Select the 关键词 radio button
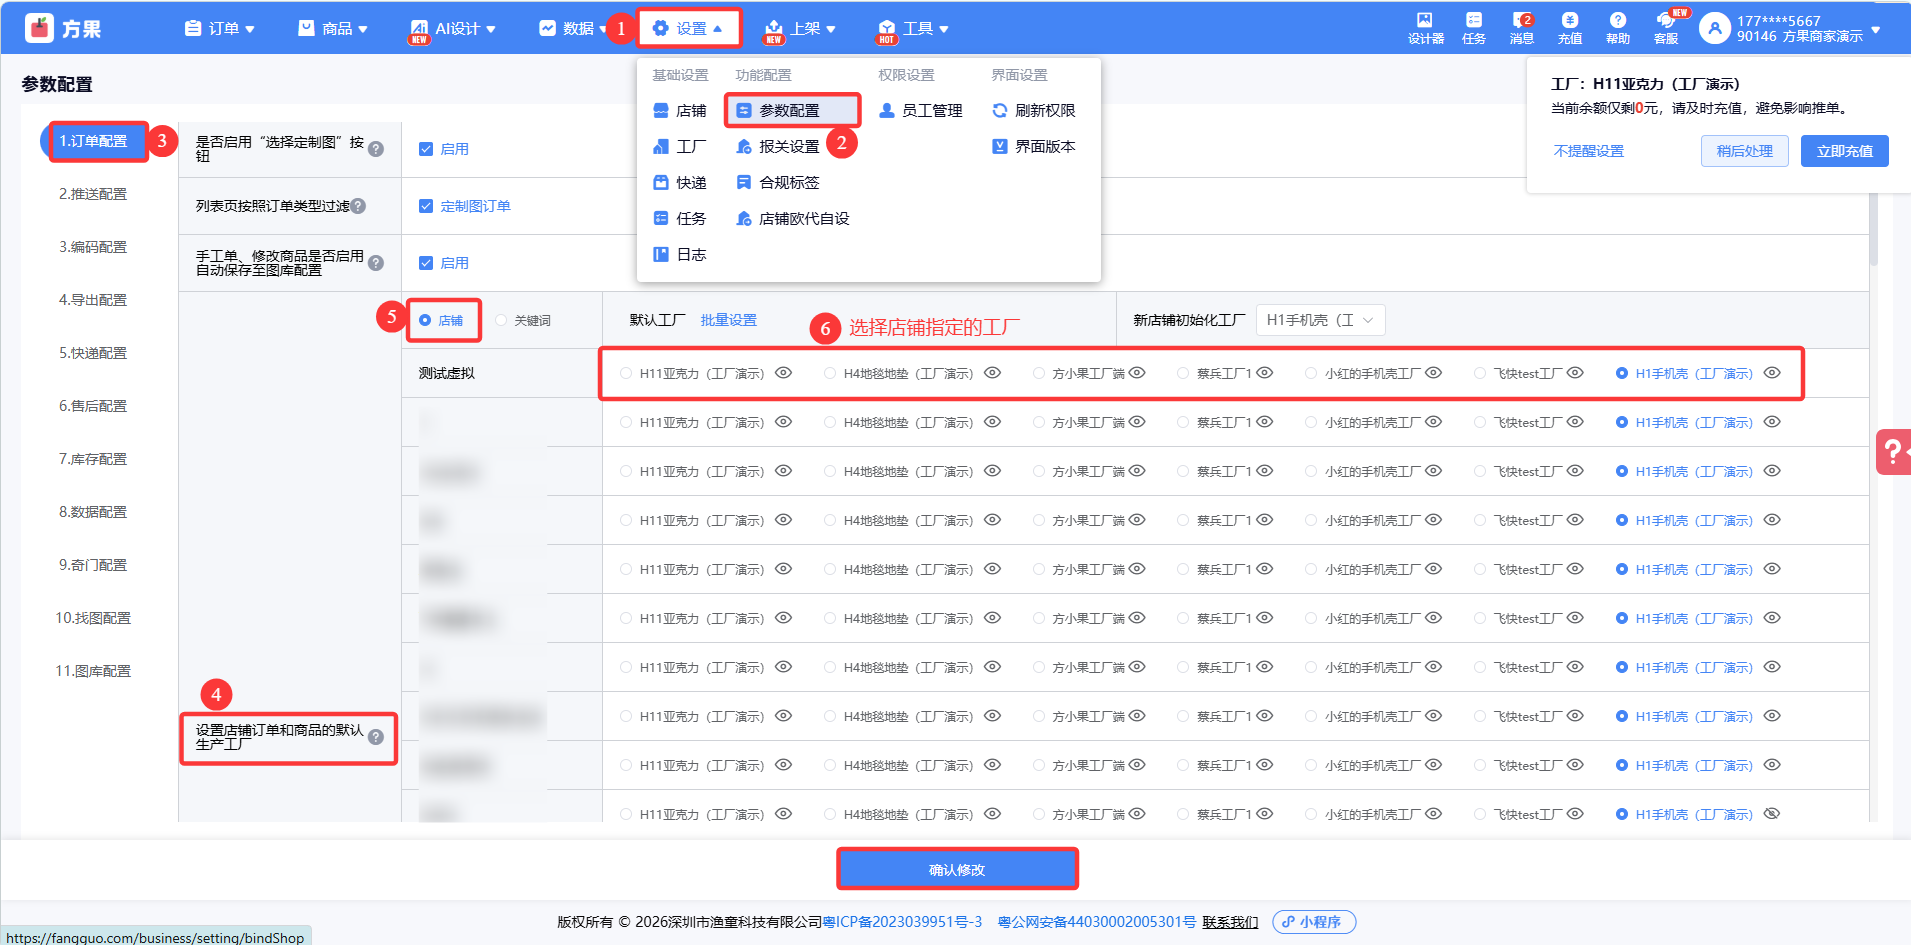The width and height of the screenshot is (1911, 945). (x=502, y=321)
